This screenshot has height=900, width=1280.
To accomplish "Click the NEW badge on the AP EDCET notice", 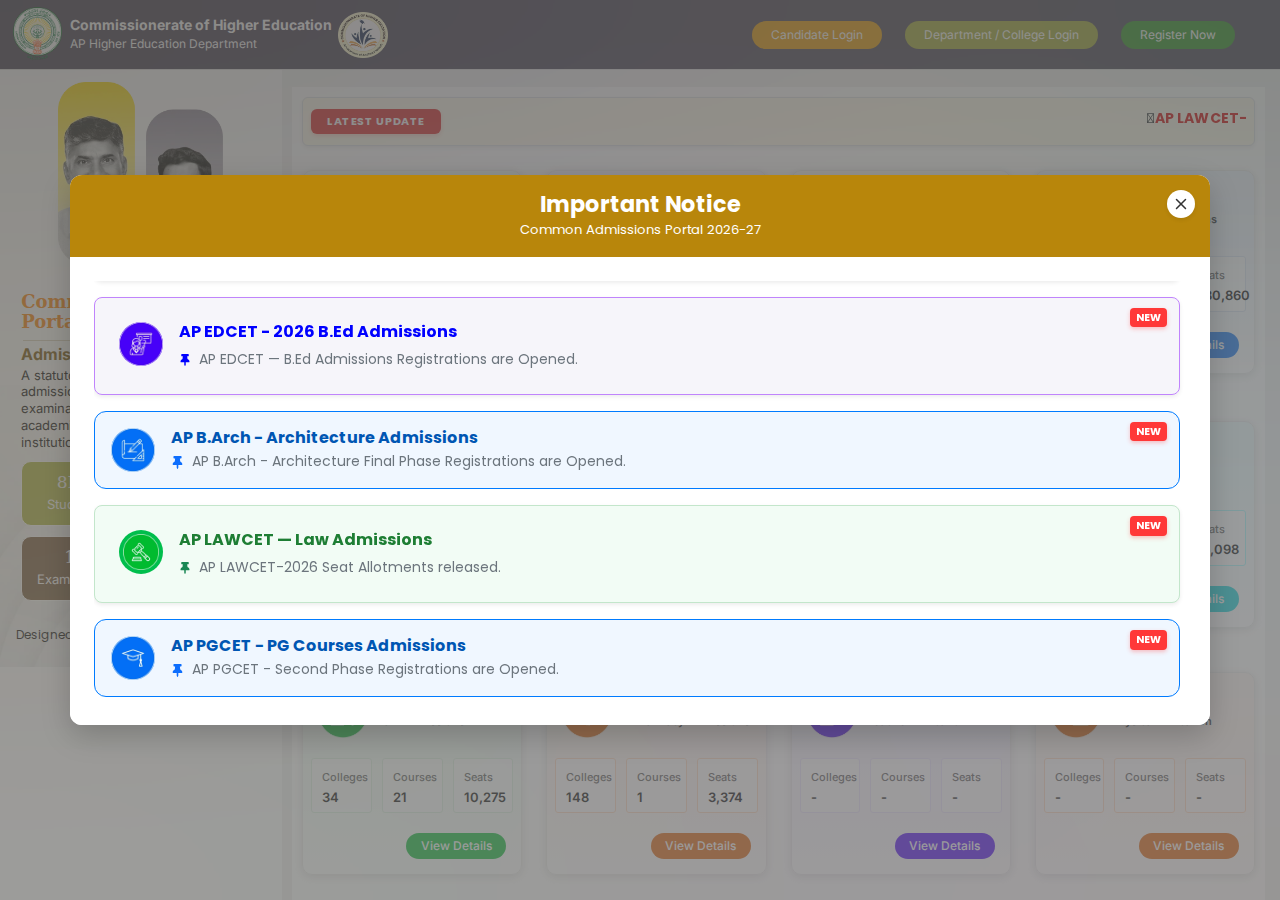I will [x=1148, y=318].
